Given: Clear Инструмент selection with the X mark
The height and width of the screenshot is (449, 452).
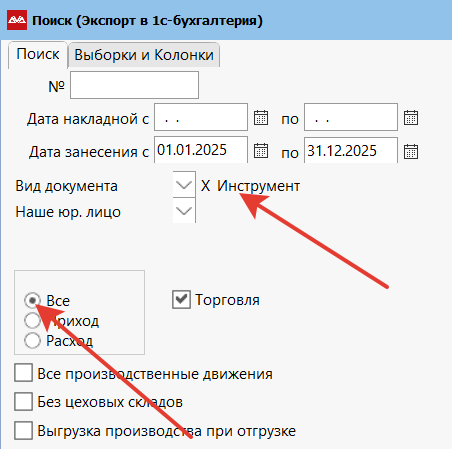Looking at the screenshot, I should (x=205, y=186).
